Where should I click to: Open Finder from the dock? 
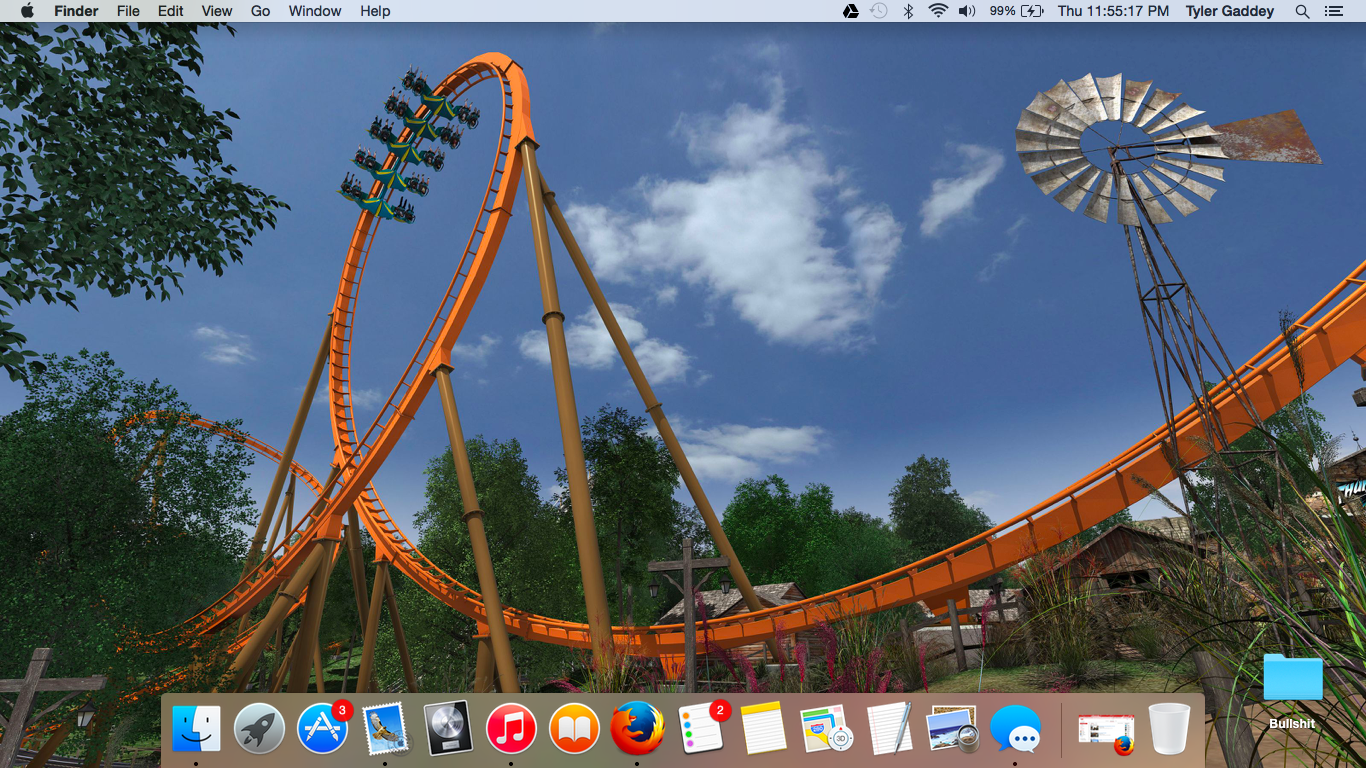(196, 728)
